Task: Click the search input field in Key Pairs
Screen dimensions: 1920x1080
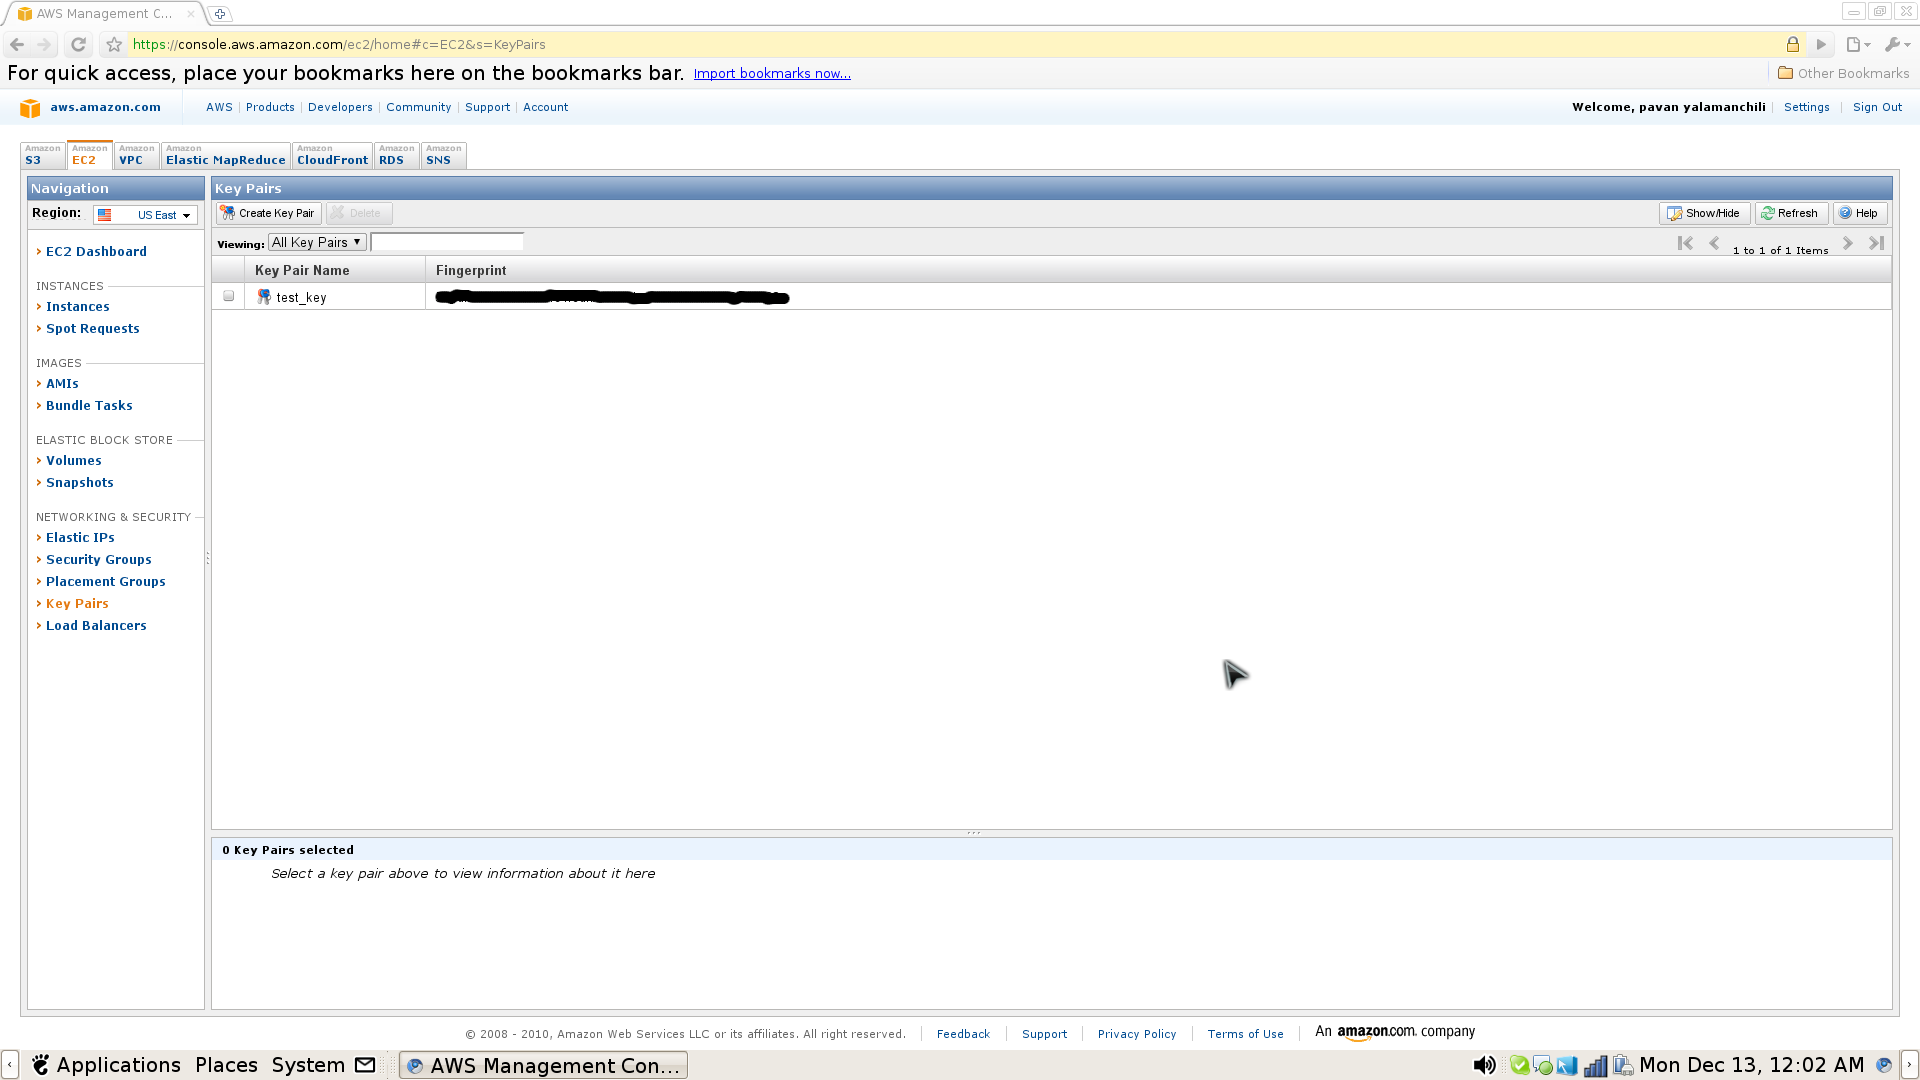Action: (x=447, y=241)
